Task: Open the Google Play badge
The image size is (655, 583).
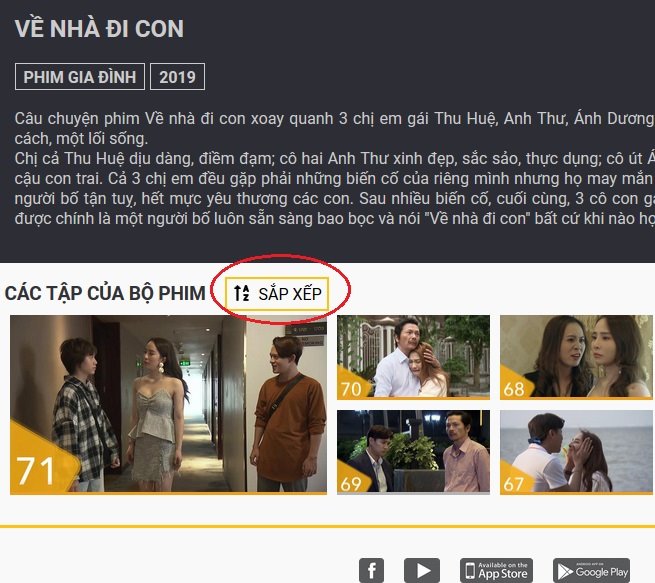Action: click(x=592, y=570)
